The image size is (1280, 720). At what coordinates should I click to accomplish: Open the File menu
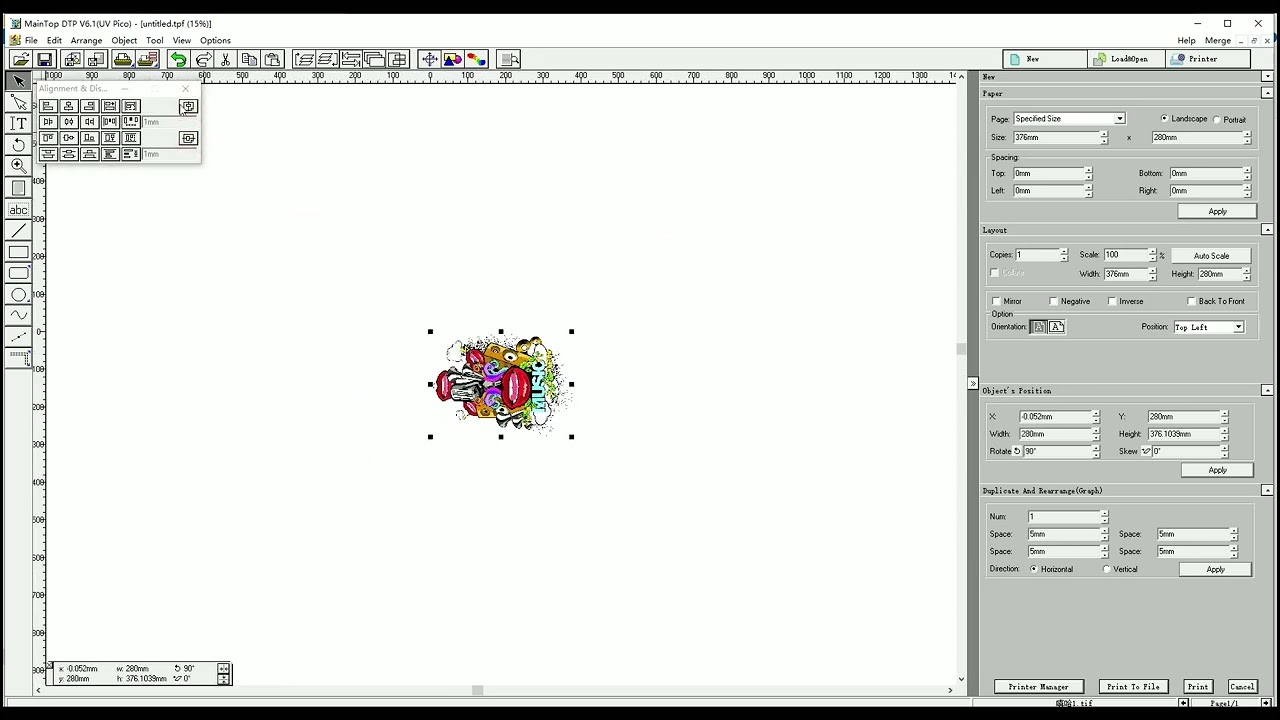(x=31, y=41)
